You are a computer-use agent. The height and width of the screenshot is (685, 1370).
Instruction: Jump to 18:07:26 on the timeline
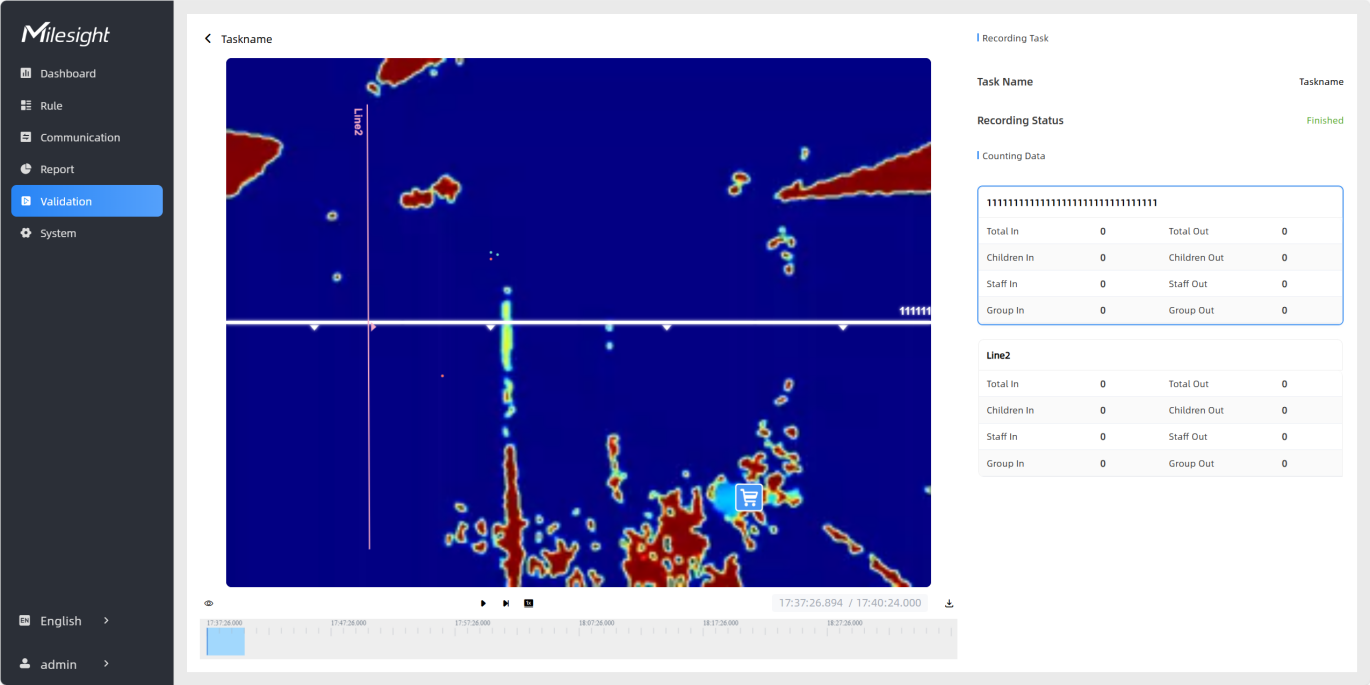(x=597, y=632)
